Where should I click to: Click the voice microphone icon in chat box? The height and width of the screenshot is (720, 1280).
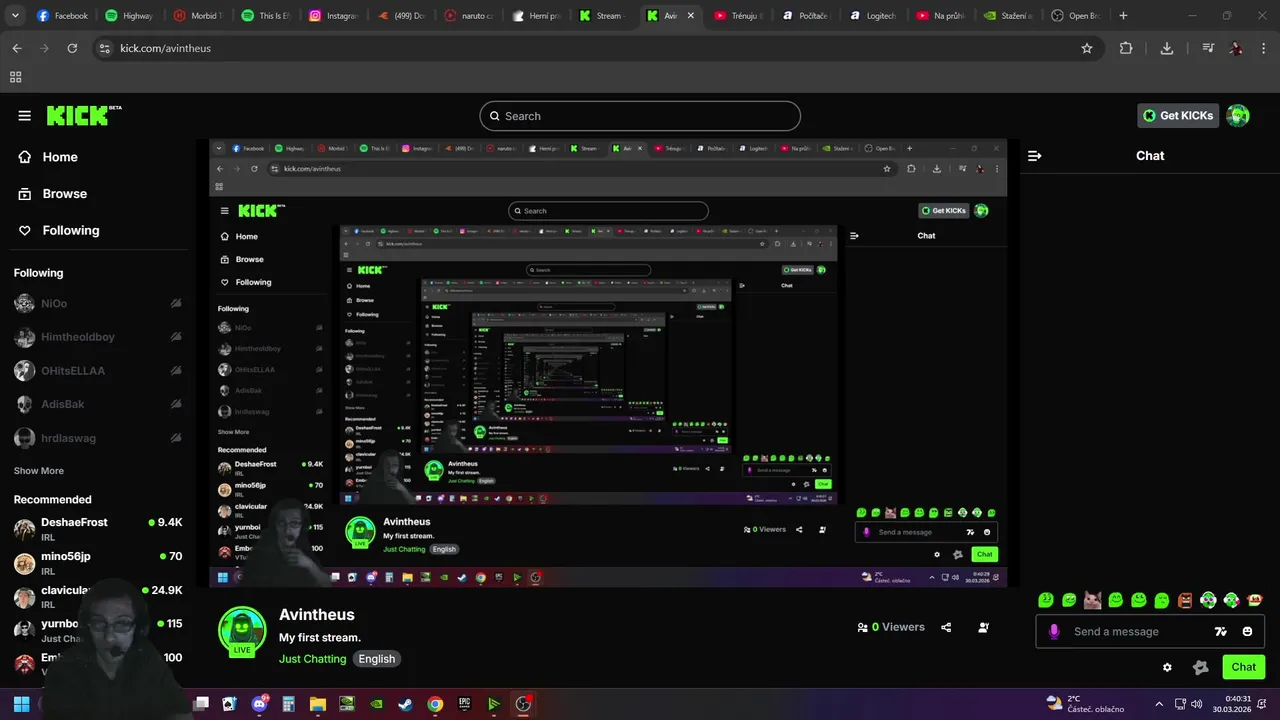(x=1053, y=632)
